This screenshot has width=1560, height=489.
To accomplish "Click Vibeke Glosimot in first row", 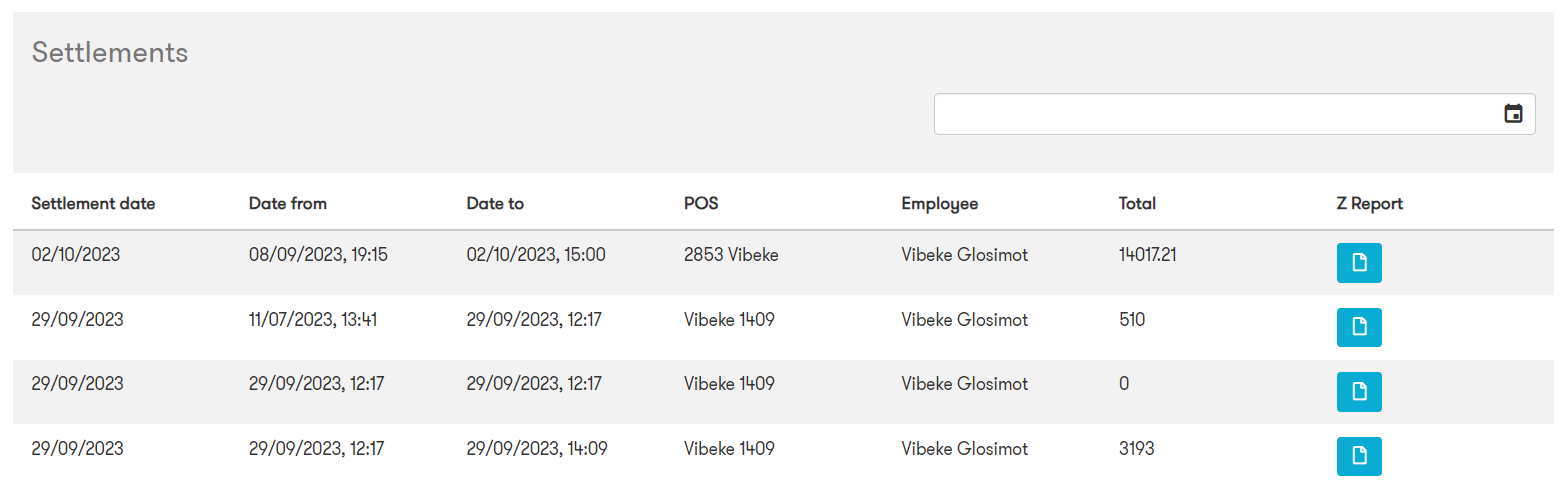I will (x=964, y=255).
